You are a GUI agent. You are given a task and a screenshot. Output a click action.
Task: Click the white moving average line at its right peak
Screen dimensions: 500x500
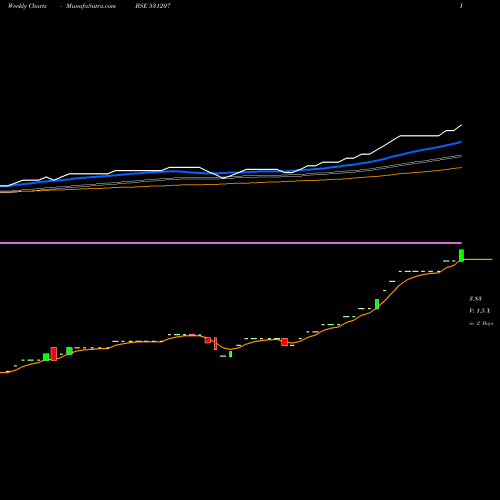pos(461,125)
